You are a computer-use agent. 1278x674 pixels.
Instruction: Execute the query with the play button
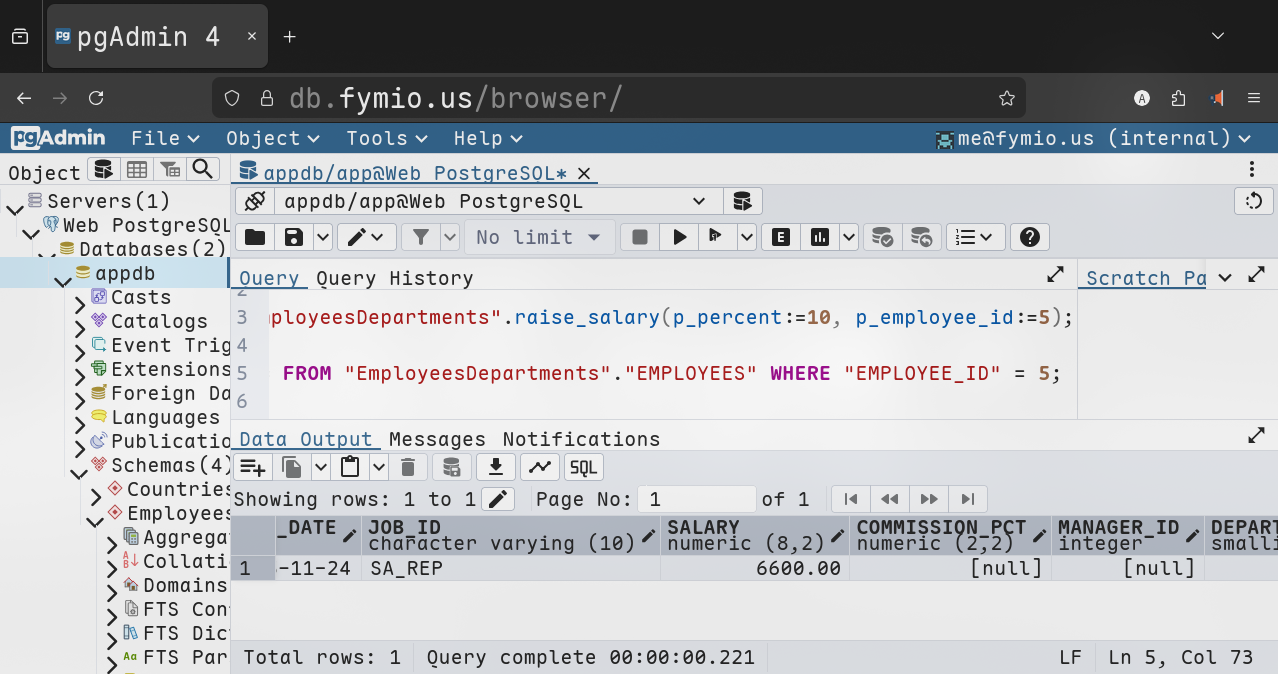pyautogui.click(x=679, y=237)
